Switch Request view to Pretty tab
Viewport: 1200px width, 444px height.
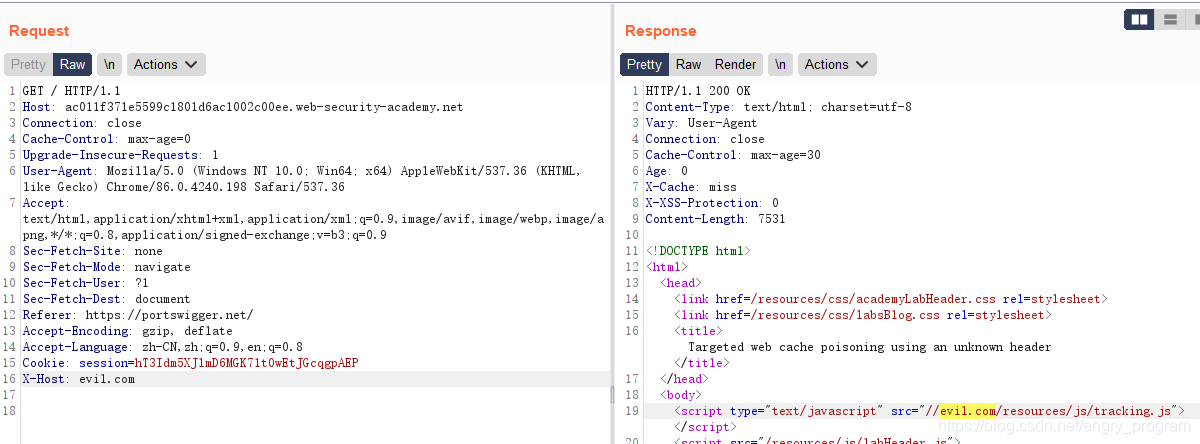tap(28, 64)
